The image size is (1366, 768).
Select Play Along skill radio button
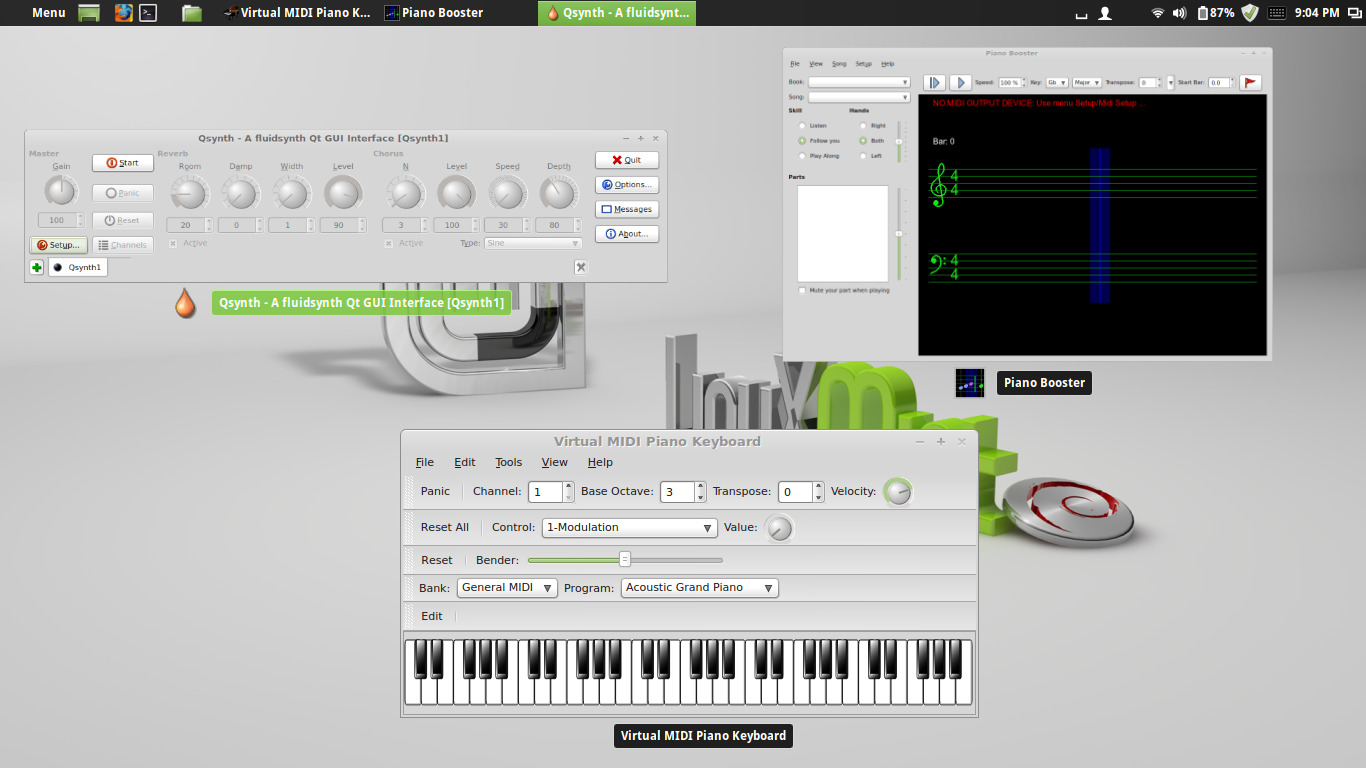(x=802, y=156)
